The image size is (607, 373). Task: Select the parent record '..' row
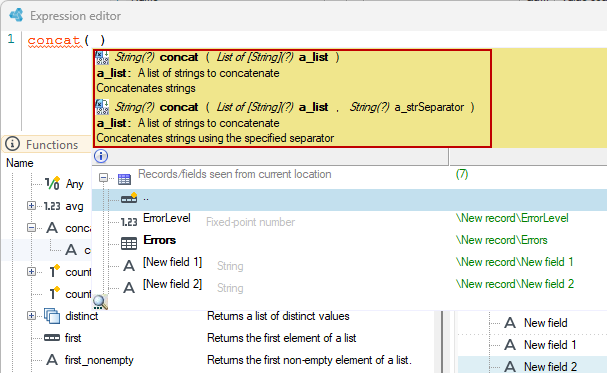(349, 200)
